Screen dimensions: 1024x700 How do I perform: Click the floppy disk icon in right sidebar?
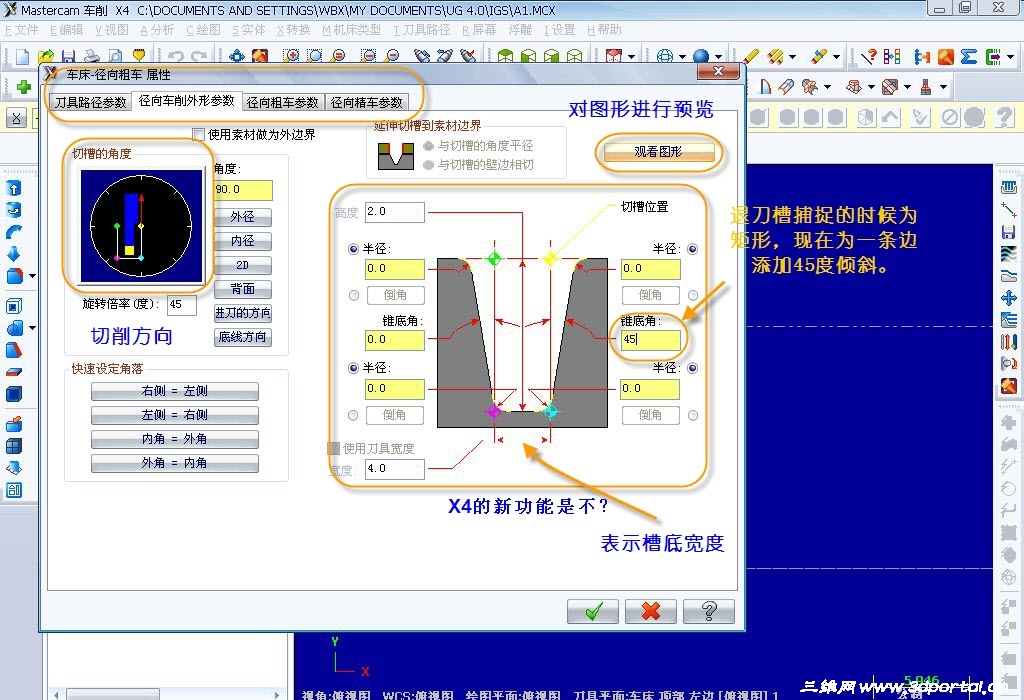click(x=1008, y=232)
